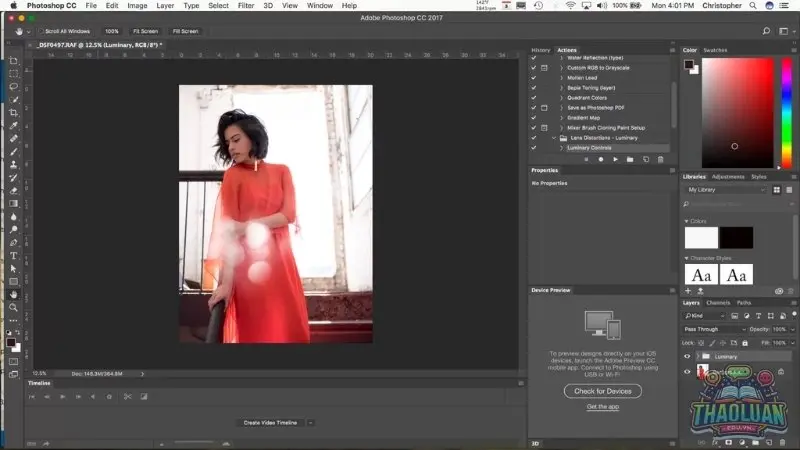Image resolution: width=800 pixels, height=450 pixels.
Task: Click the black color swatch in Libraries
Action: click(x=736, y=238)
